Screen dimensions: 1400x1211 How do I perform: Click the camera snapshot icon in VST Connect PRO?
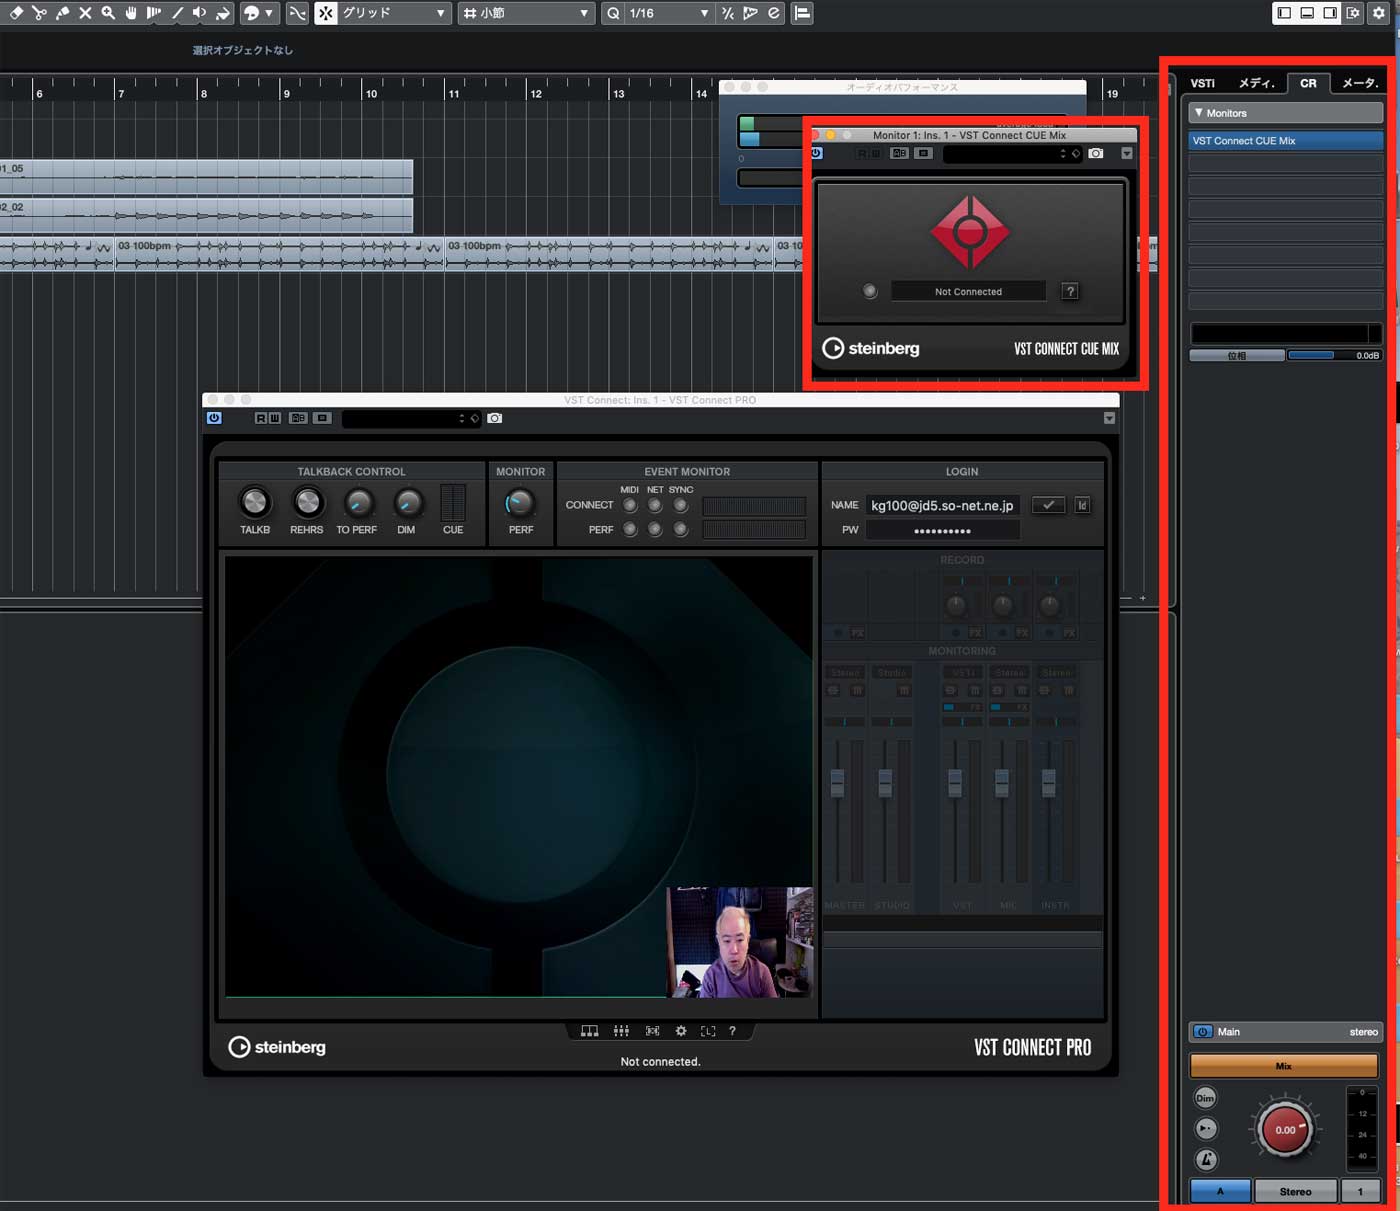coord(495,418)
